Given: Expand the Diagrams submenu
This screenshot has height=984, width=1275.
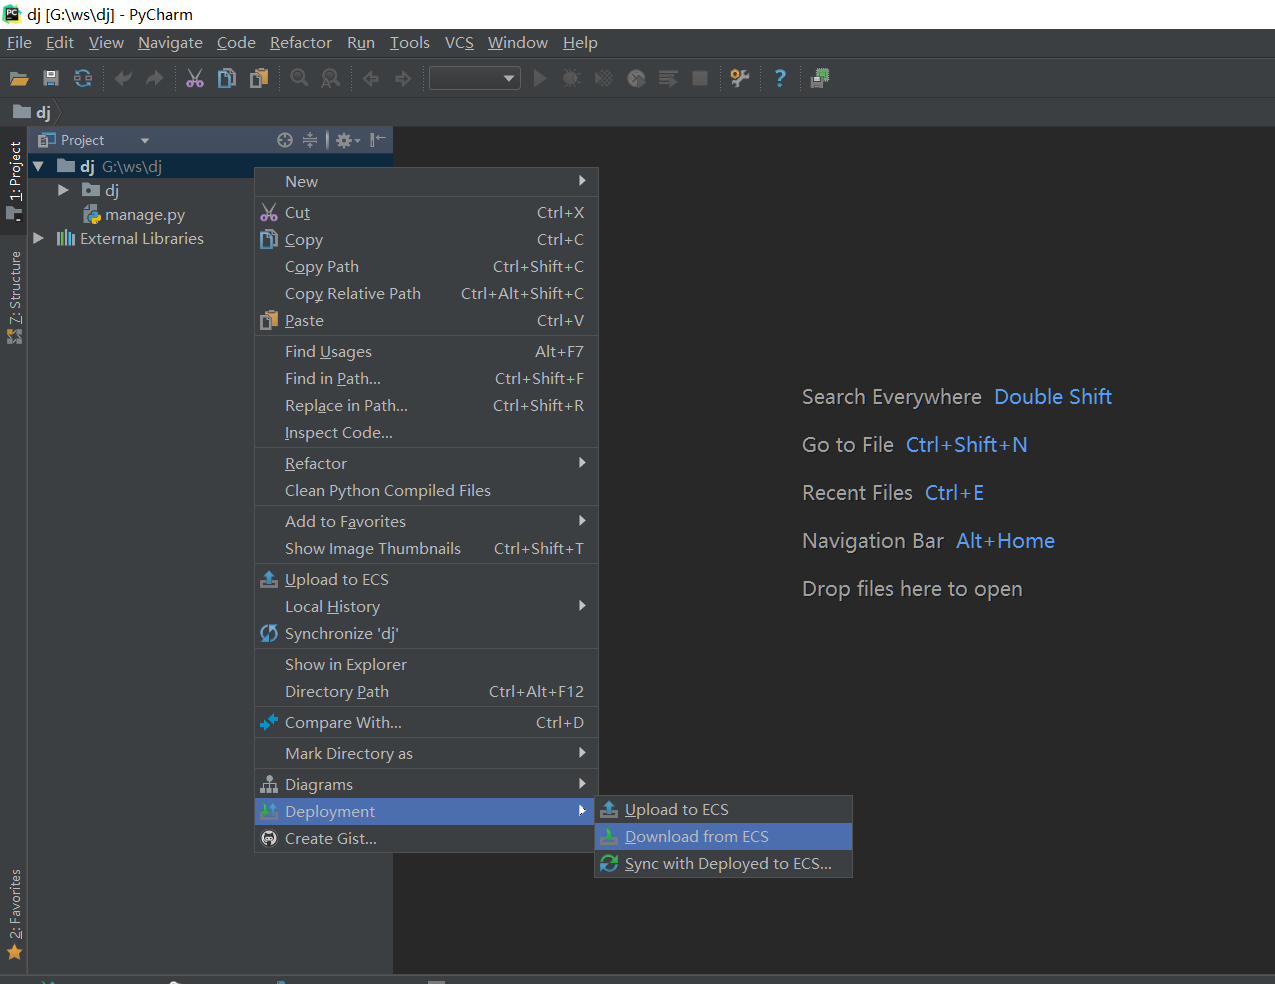Looking at the screenshot, I should [426, 784].
